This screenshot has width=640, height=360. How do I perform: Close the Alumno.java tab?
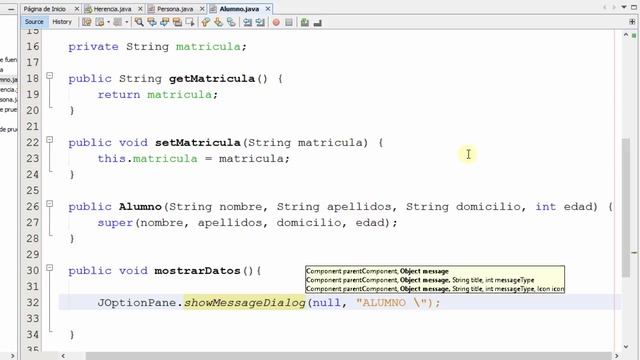[268, 9]
